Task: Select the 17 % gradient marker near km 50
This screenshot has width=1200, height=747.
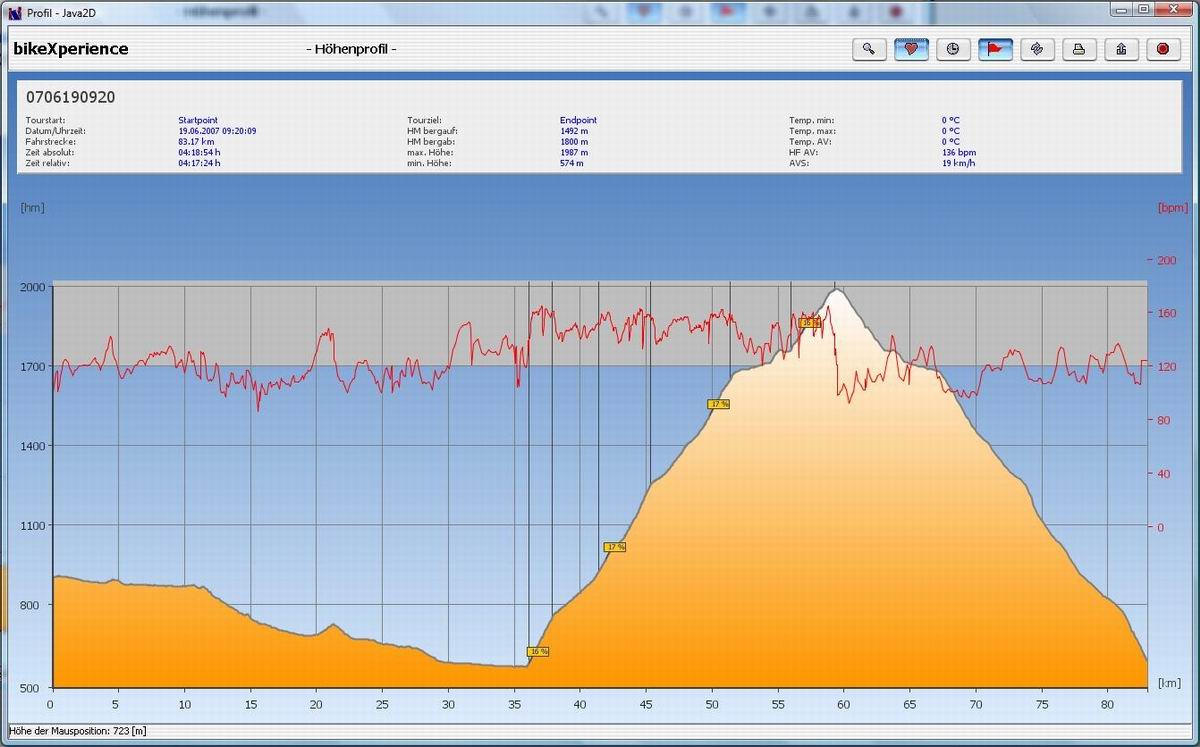Action: pos(718,404)
